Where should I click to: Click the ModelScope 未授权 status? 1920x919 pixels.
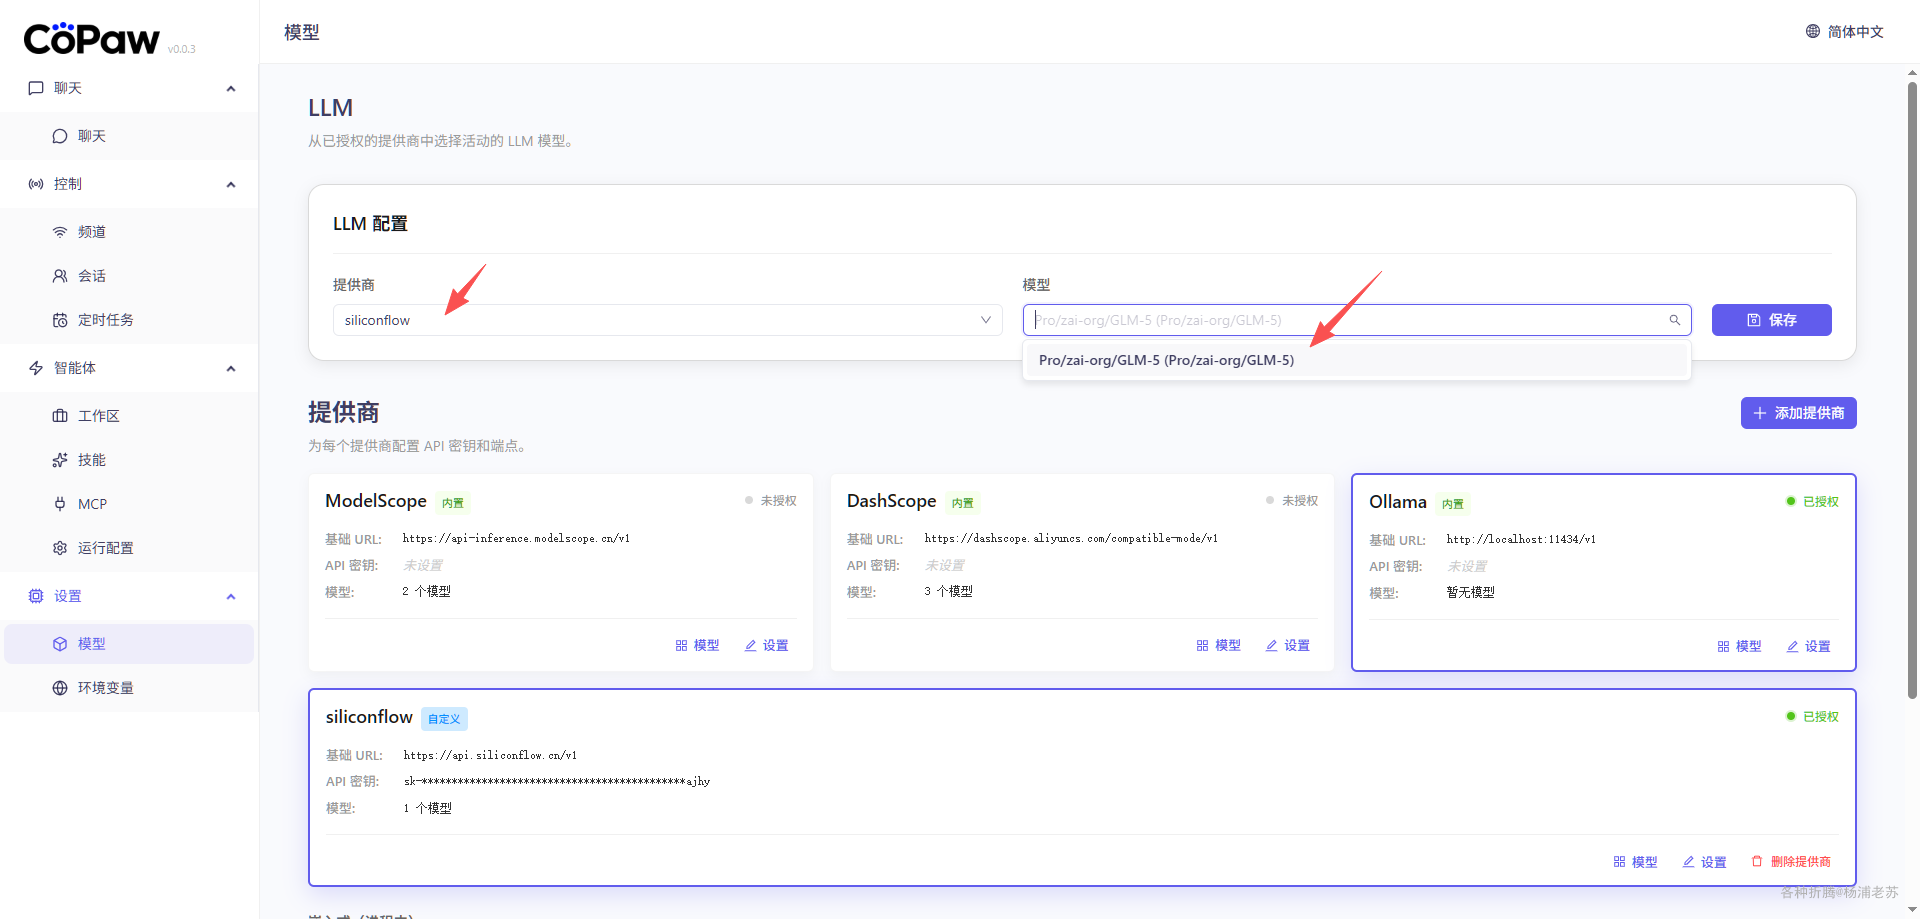point(771,500)
